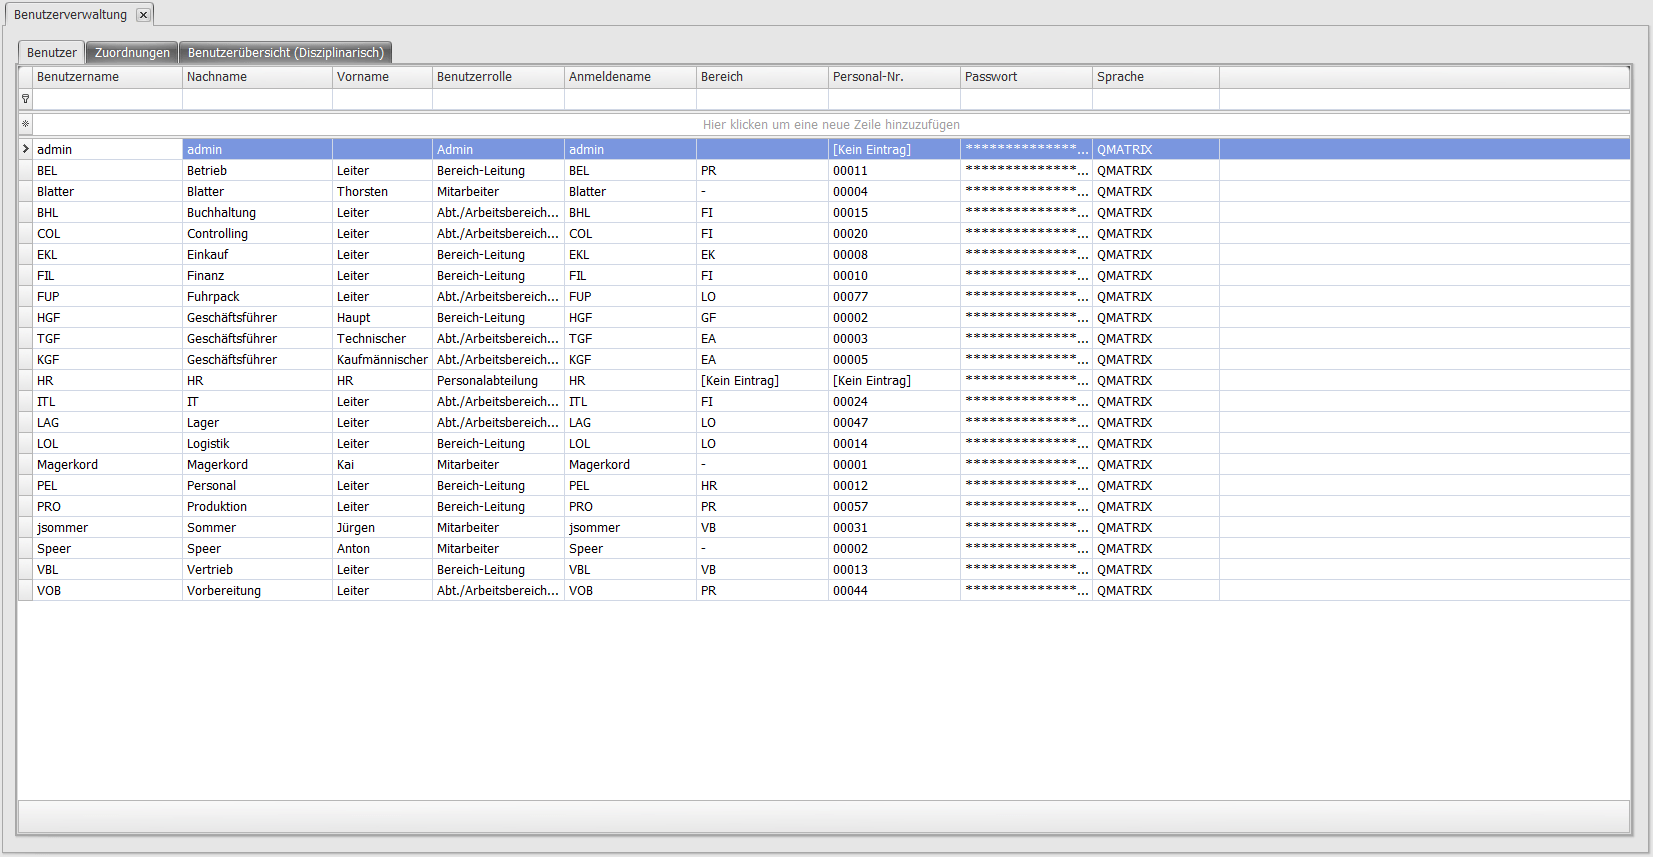Focus the Bereich filter cell
1653x857 pixels.
(x=761, y=99)
